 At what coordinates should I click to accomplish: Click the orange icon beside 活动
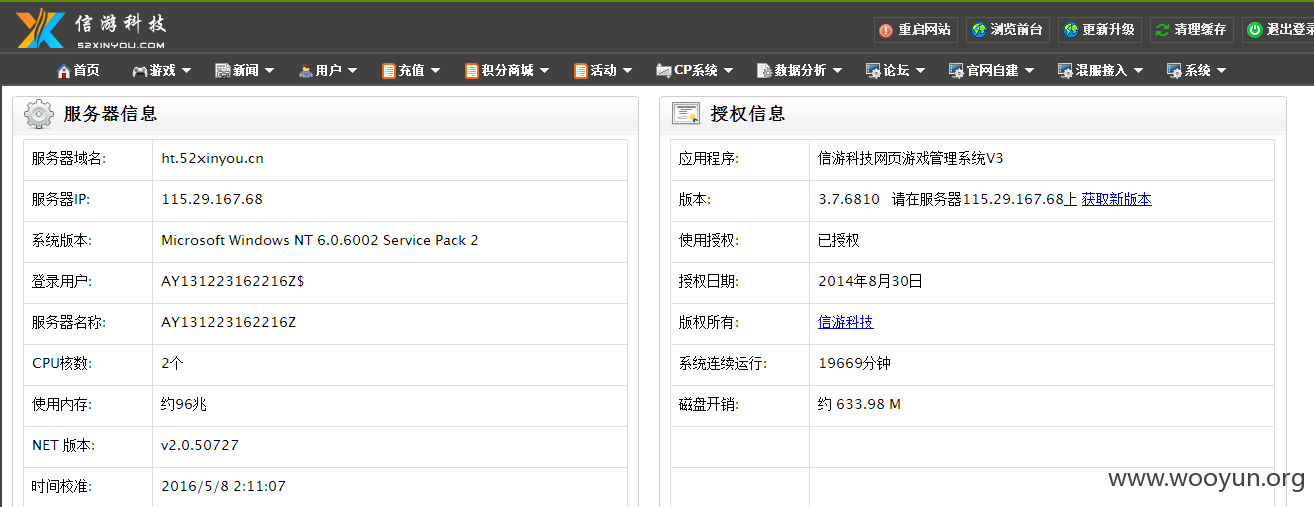point(580,71)
